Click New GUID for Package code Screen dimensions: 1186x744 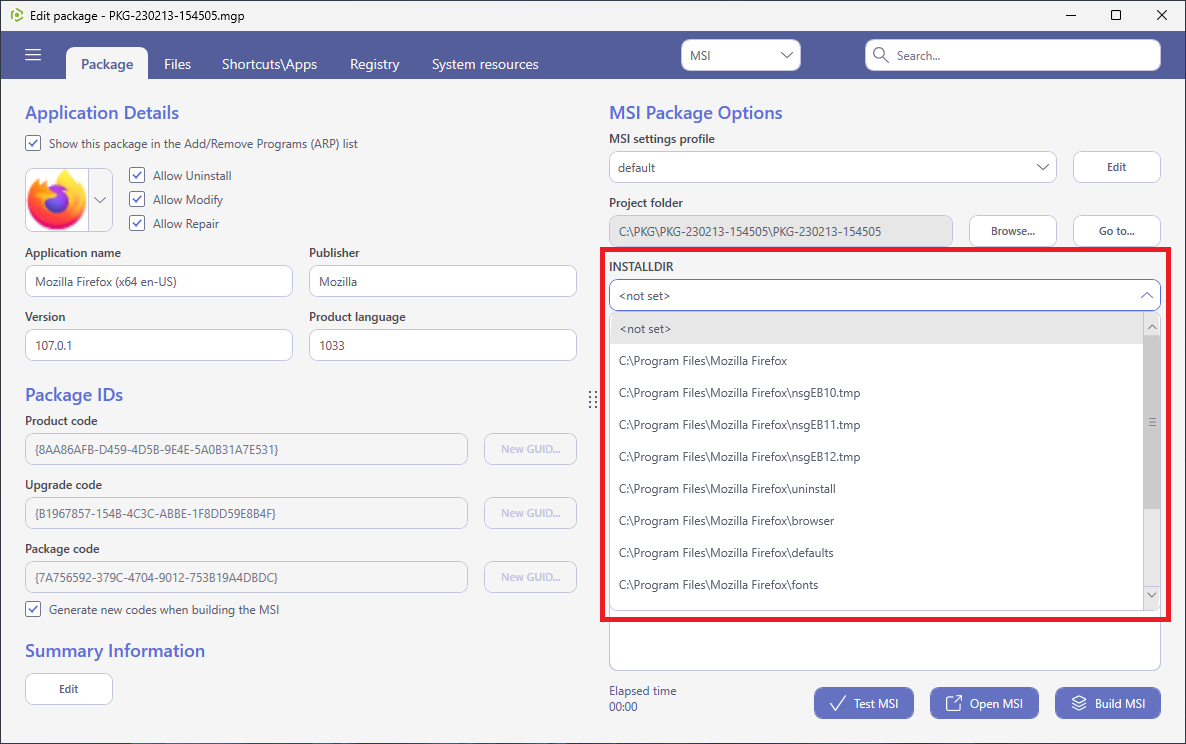530,577
